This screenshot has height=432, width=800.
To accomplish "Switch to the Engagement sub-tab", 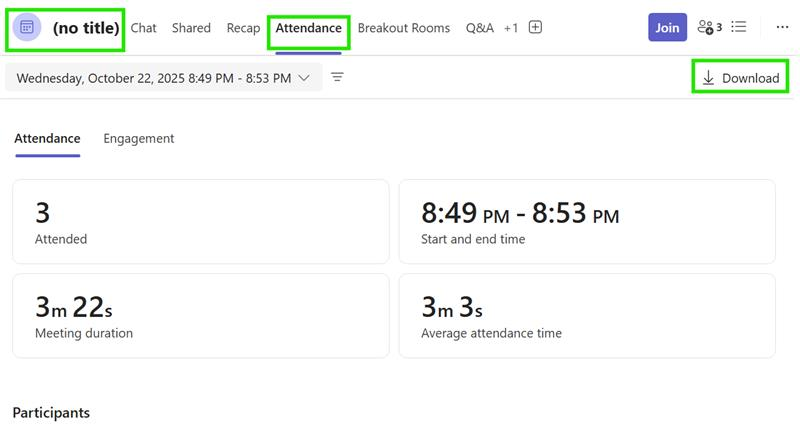I will pyautogui.click(x=139, y=139).
